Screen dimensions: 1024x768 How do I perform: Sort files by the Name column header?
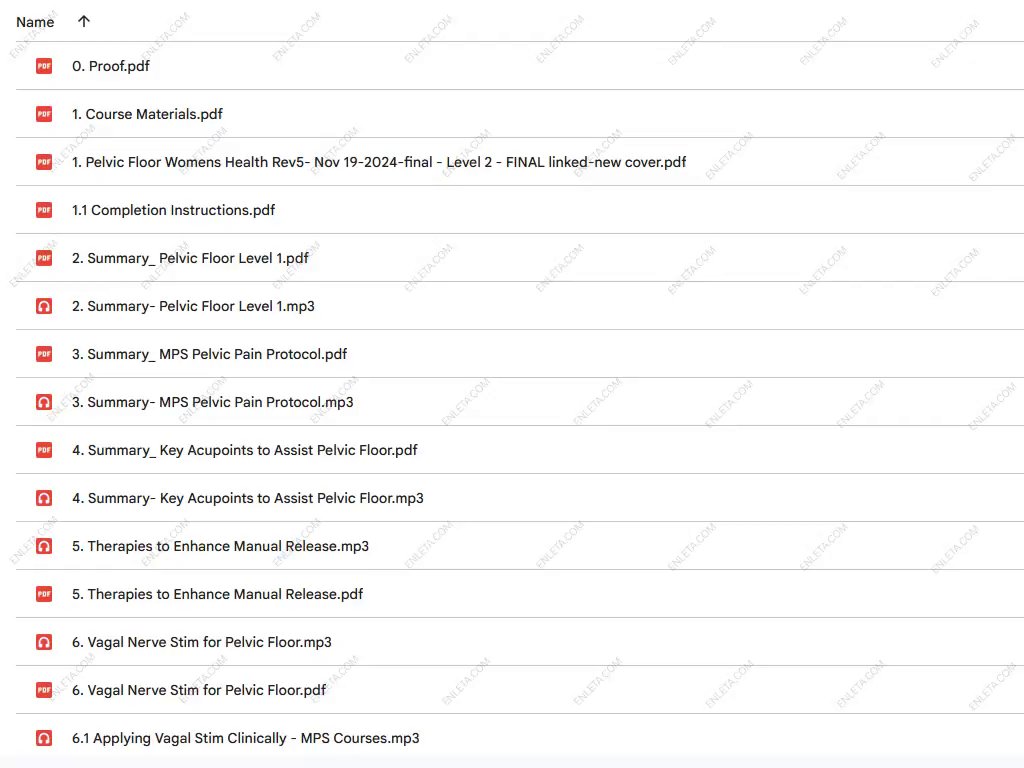pos(35,22)
